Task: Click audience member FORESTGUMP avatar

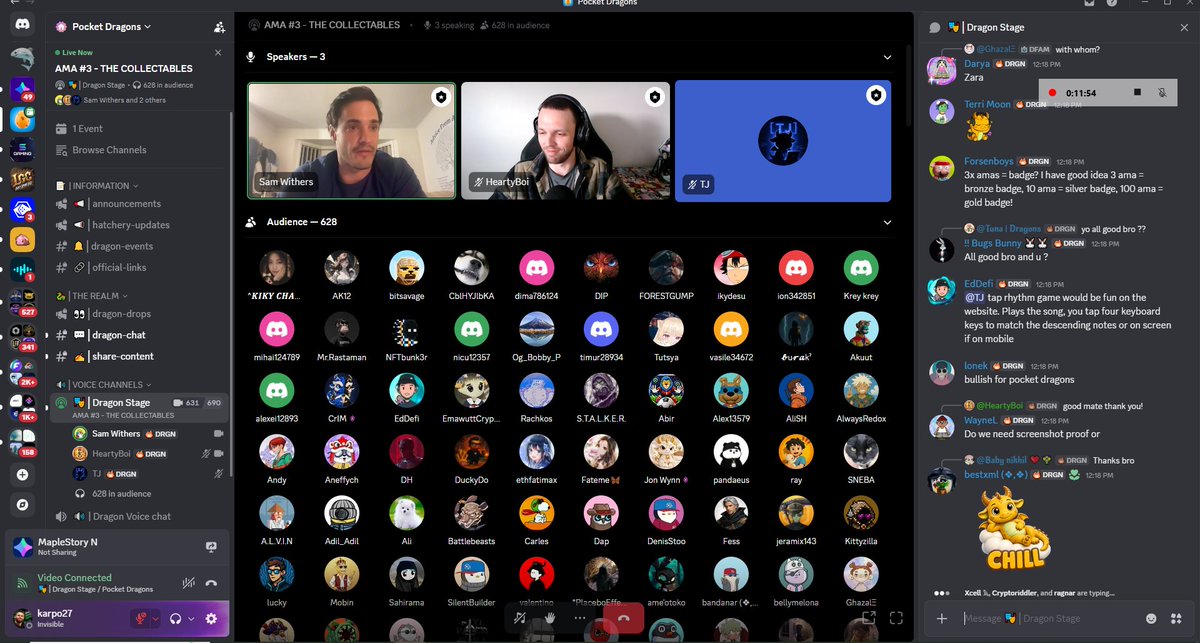Action: pos(666,267)
